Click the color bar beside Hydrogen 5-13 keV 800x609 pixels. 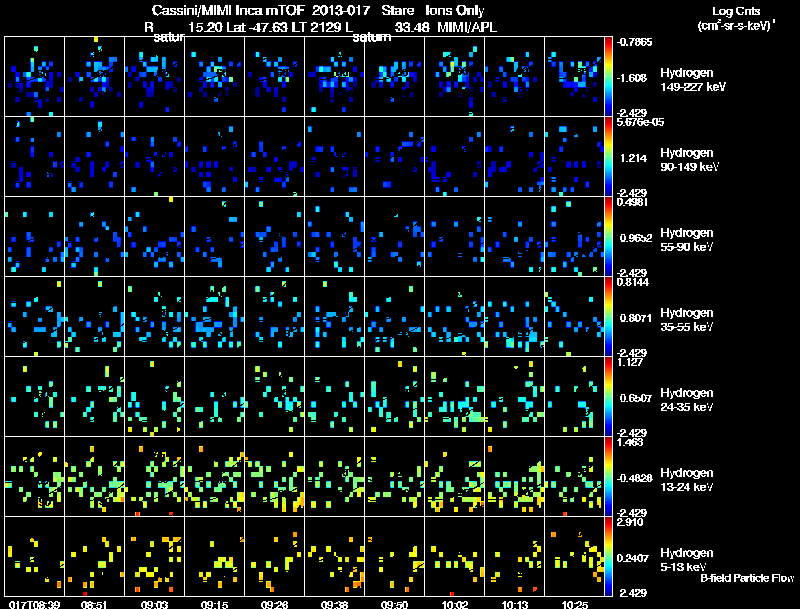tap(608, 556)
